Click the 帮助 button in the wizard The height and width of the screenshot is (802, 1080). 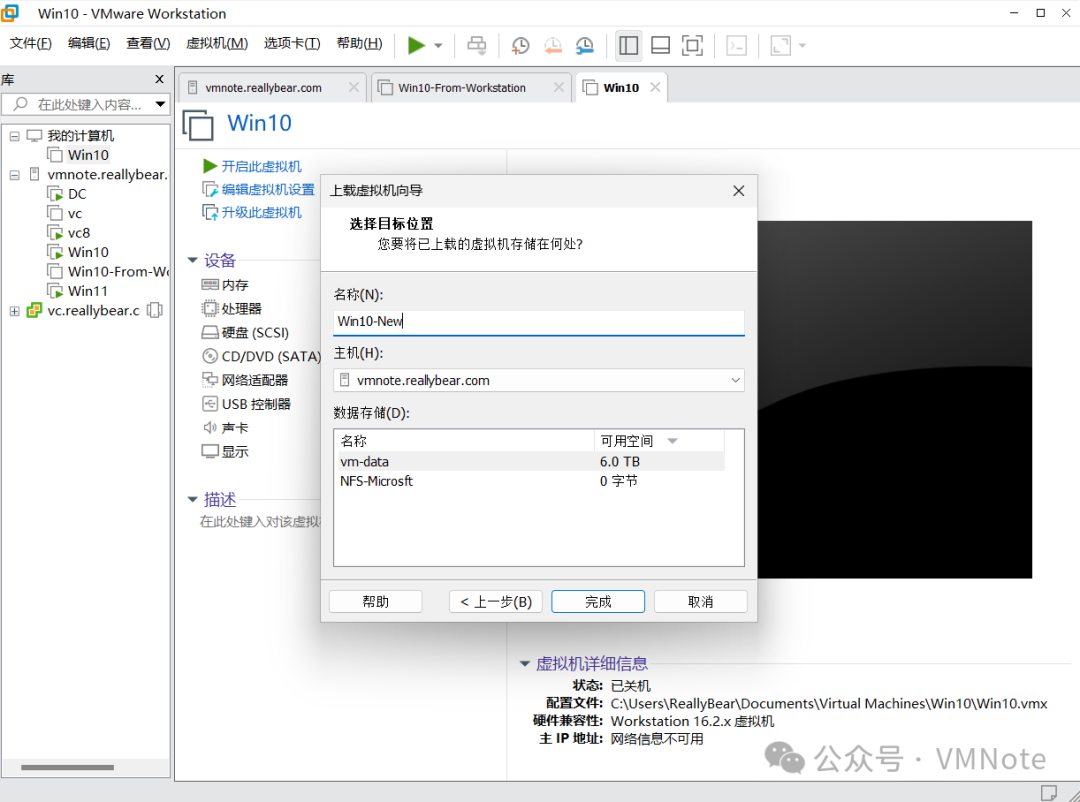(375, 602)
